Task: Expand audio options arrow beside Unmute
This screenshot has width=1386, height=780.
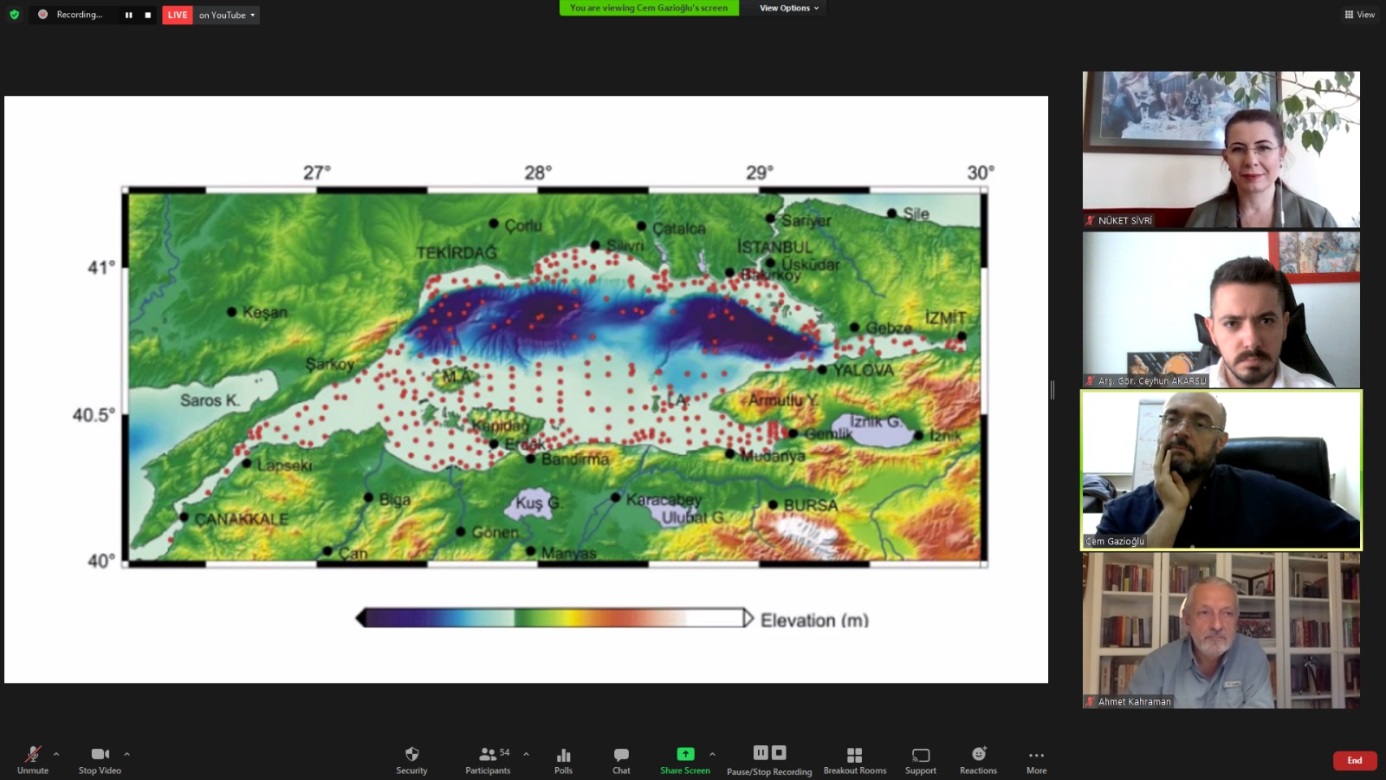Action: [x=56, y=754]
